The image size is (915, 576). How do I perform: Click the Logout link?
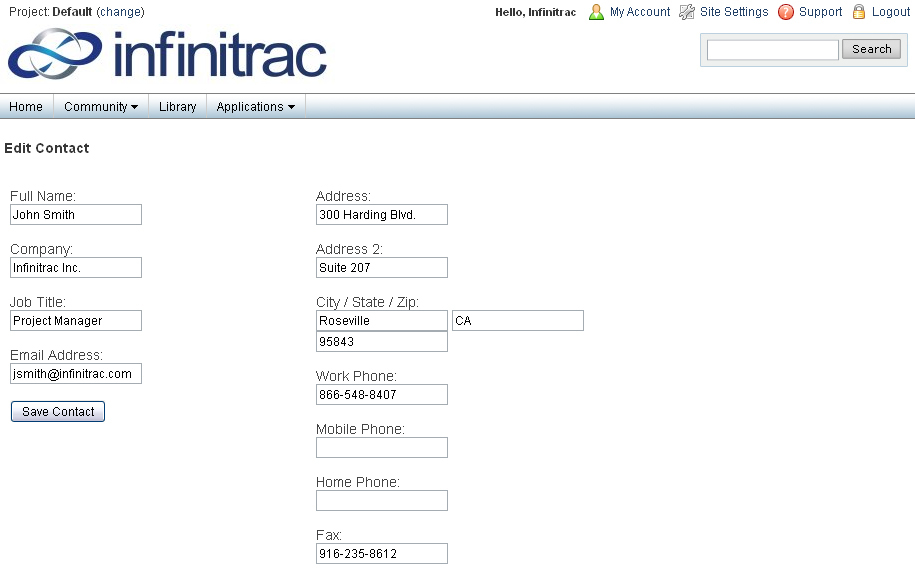(x=890, y=12)
